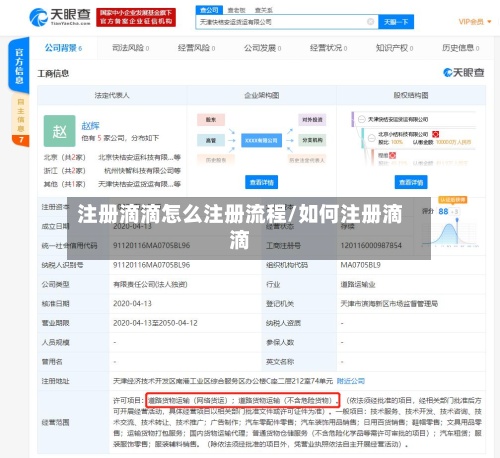This screenshot has width=500, height=458.
Task: Open the 知识产权 tab
Action: 394,48
